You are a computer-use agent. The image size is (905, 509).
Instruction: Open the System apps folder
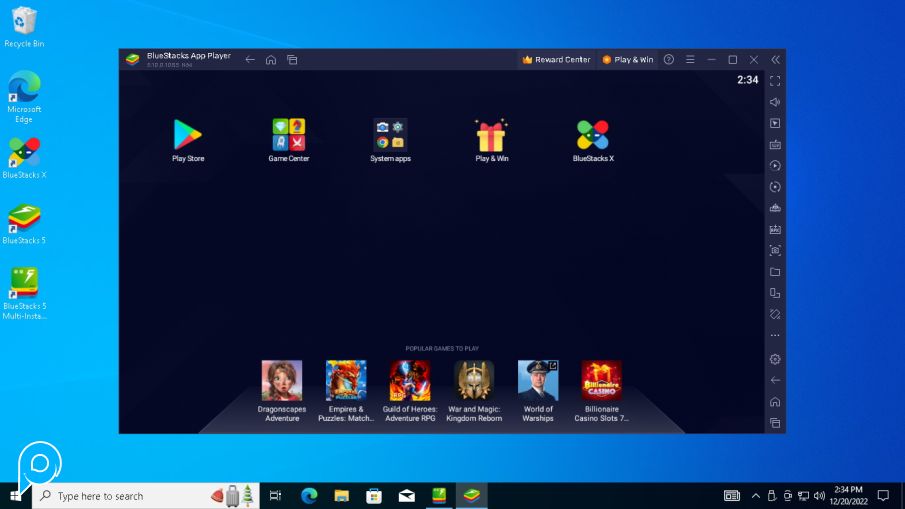[390, 140]
